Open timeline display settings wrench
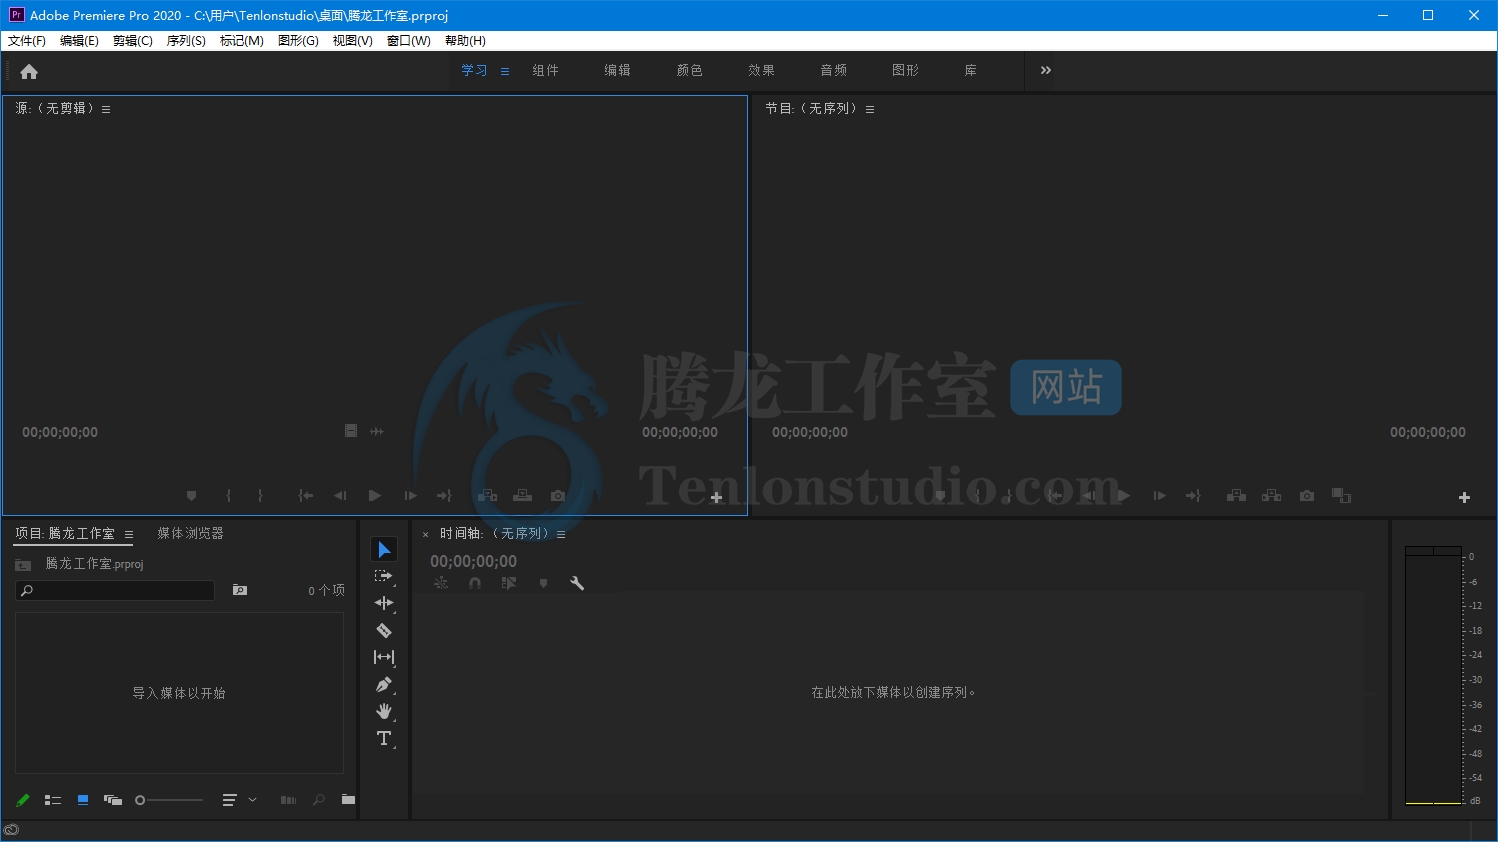1498x842 pixels. 577,583
